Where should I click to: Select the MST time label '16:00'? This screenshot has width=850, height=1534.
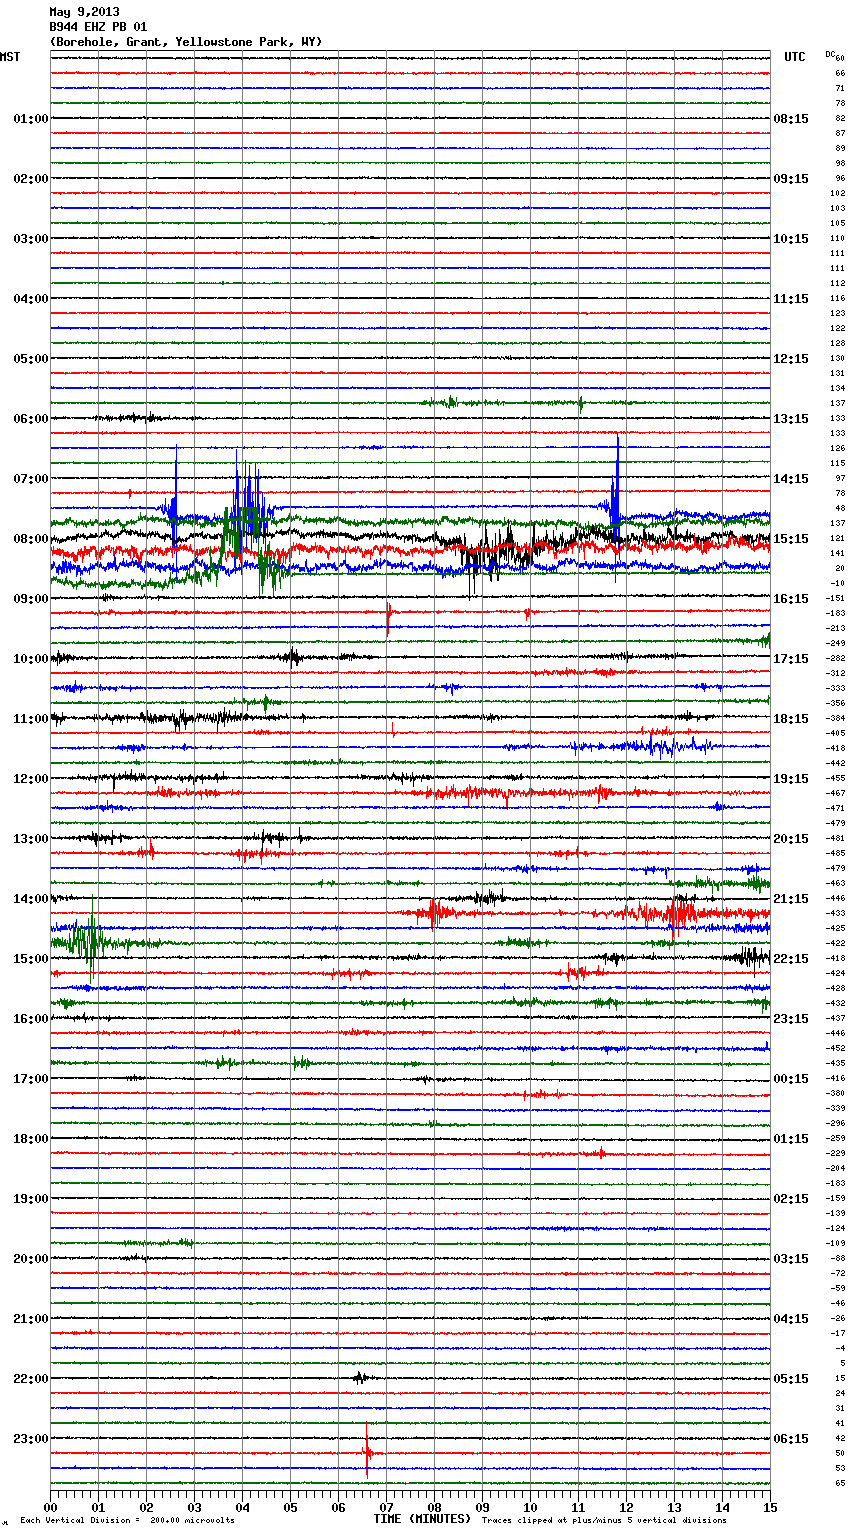[x=31, y=1019]
